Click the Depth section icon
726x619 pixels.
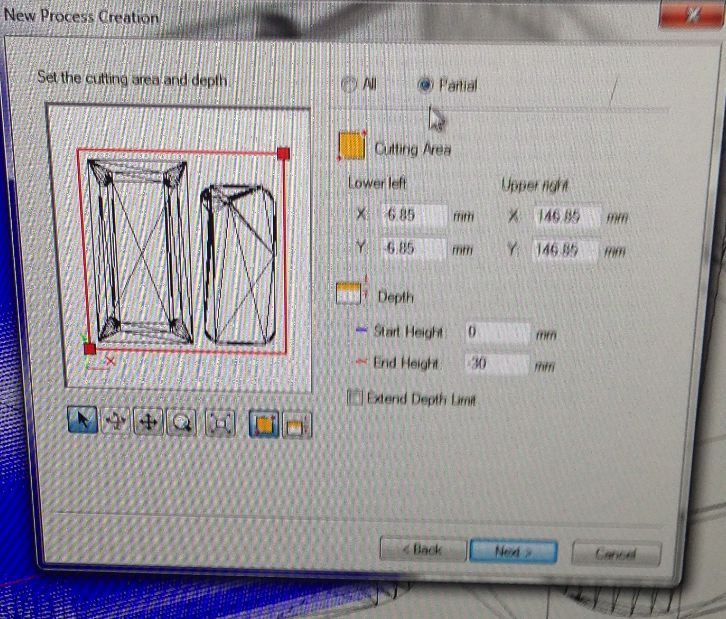[350, 293]
